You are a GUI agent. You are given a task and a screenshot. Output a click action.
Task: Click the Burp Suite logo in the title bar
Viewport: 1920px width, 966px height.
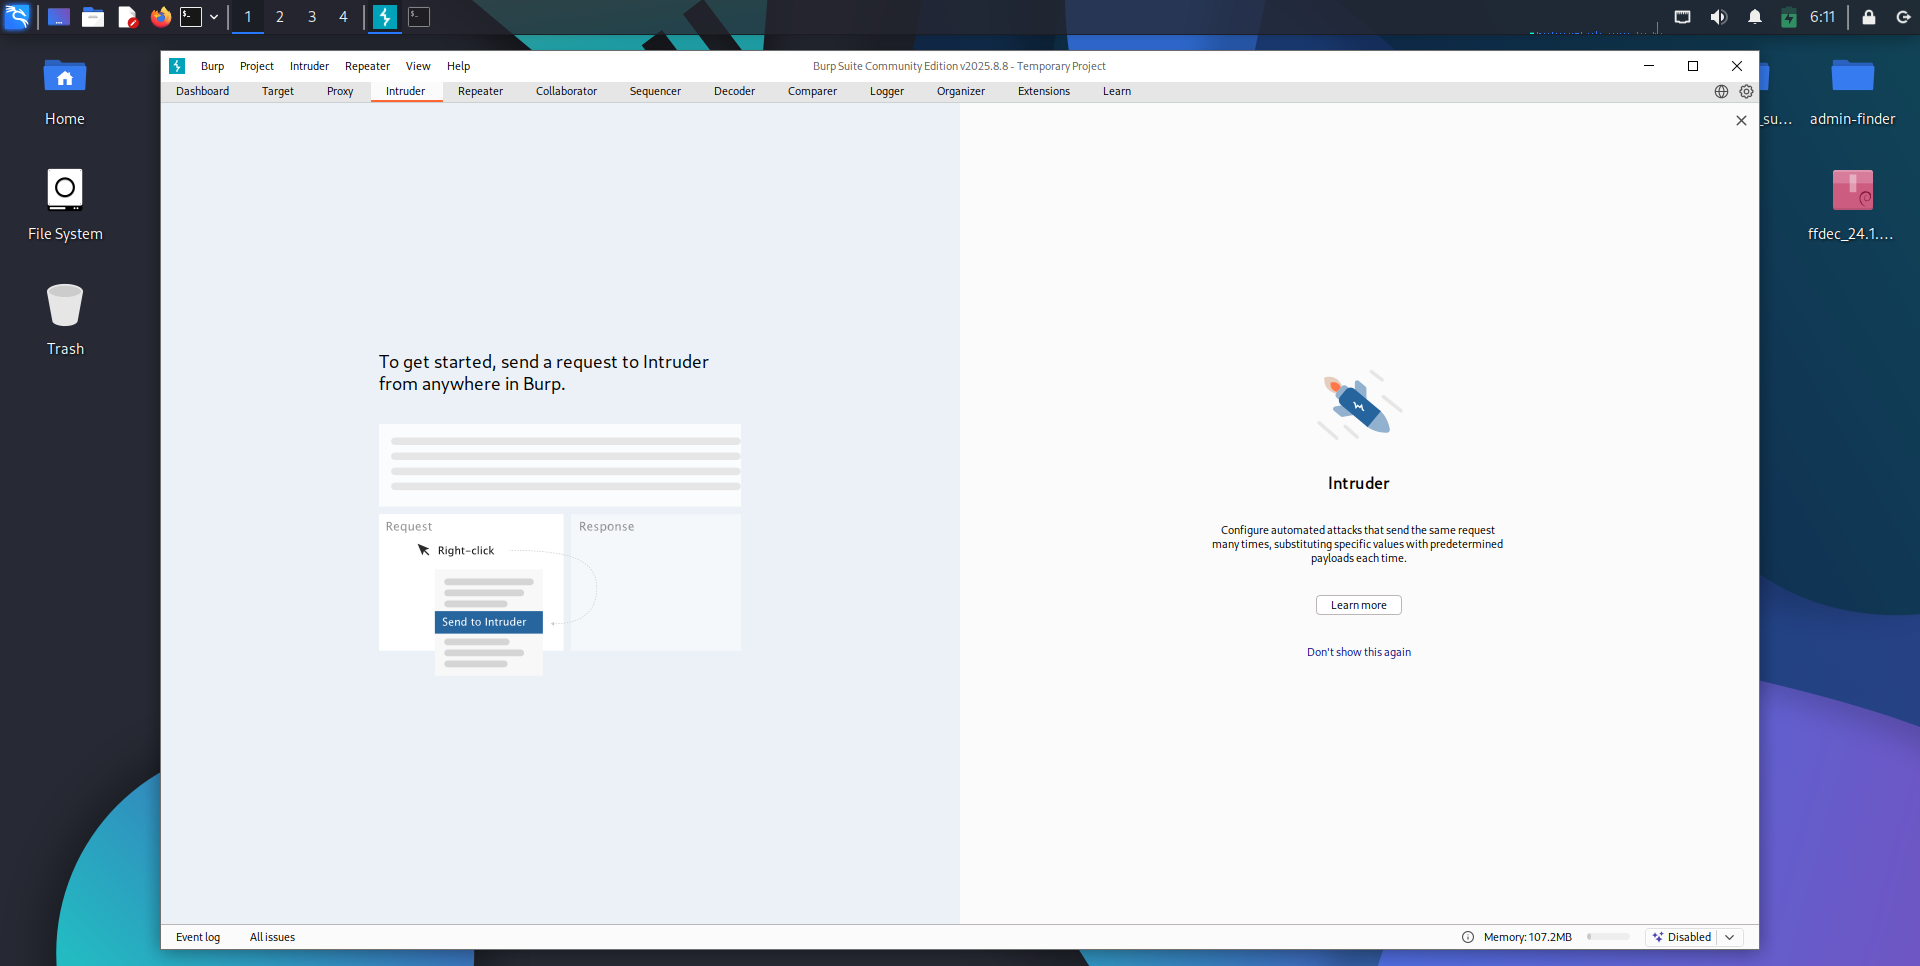pyautogui.click(x=177, y=66)
